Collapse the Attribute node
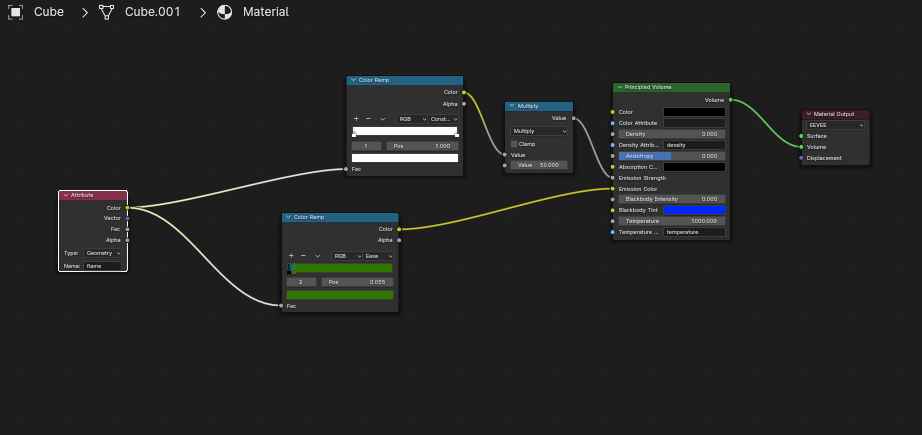 [x=65, y=195]
